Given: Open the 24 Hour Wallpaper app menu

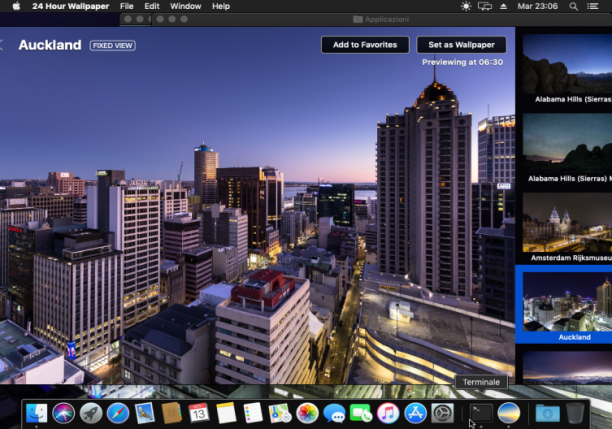Looking at the screenshot, I should (71, 6).
